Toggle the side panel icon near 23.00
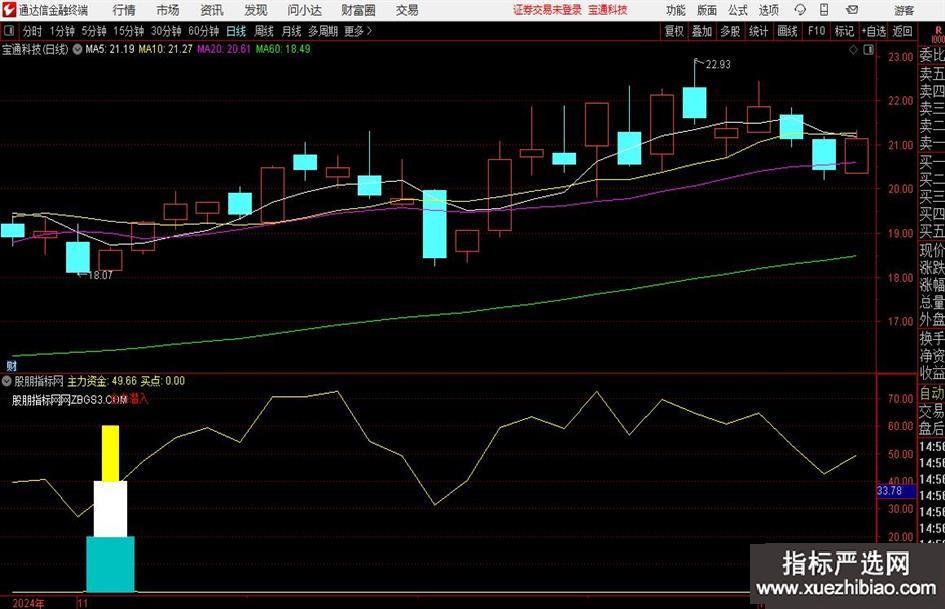Viewport: 945px width, 609px height. pyautogui.click(x=868, y=50)
